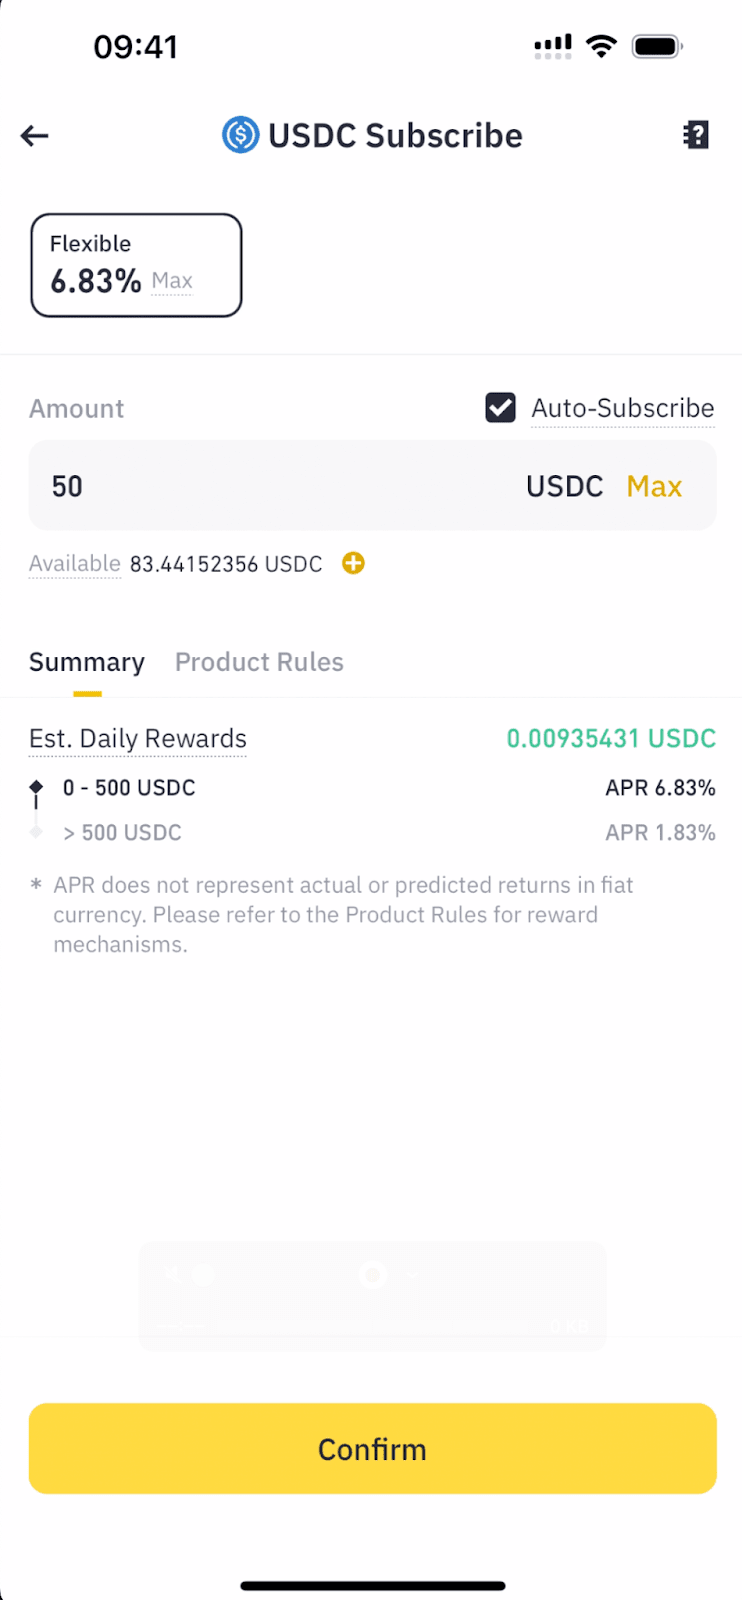Tap the yellow plus icon beside available balance
The width and height of the screenshot is (742, 1600).
tap(353, 563)
